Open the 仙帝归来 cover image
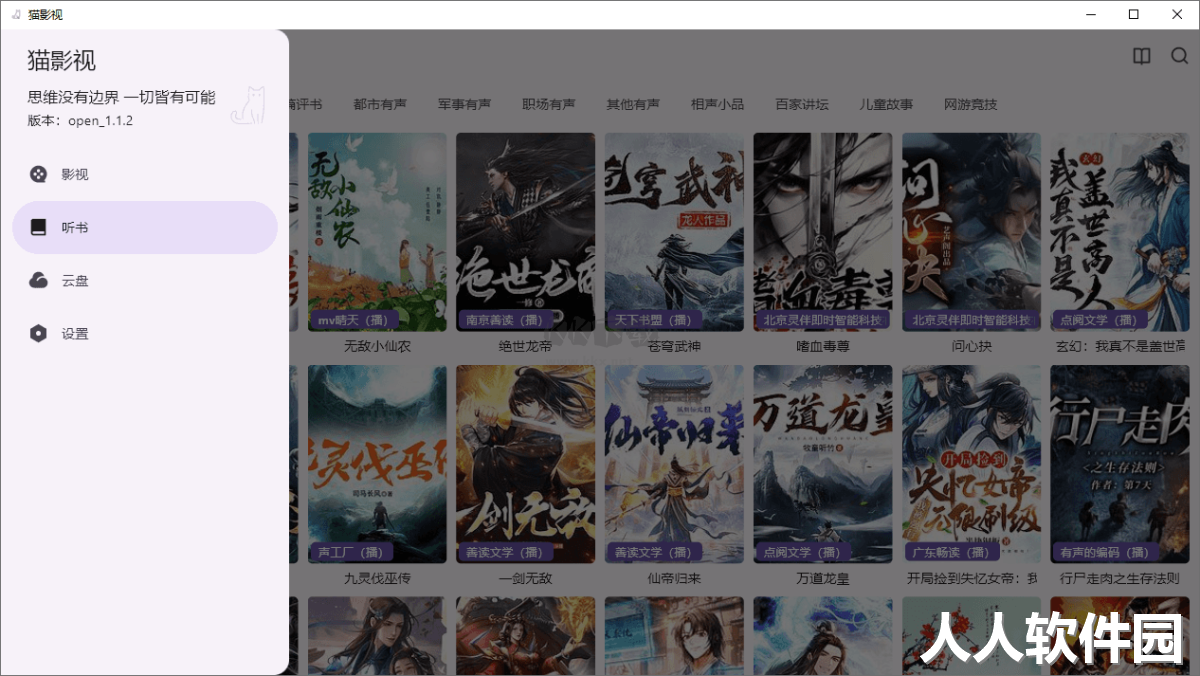This screenshot has height=676, width=1200. [674, 464]
